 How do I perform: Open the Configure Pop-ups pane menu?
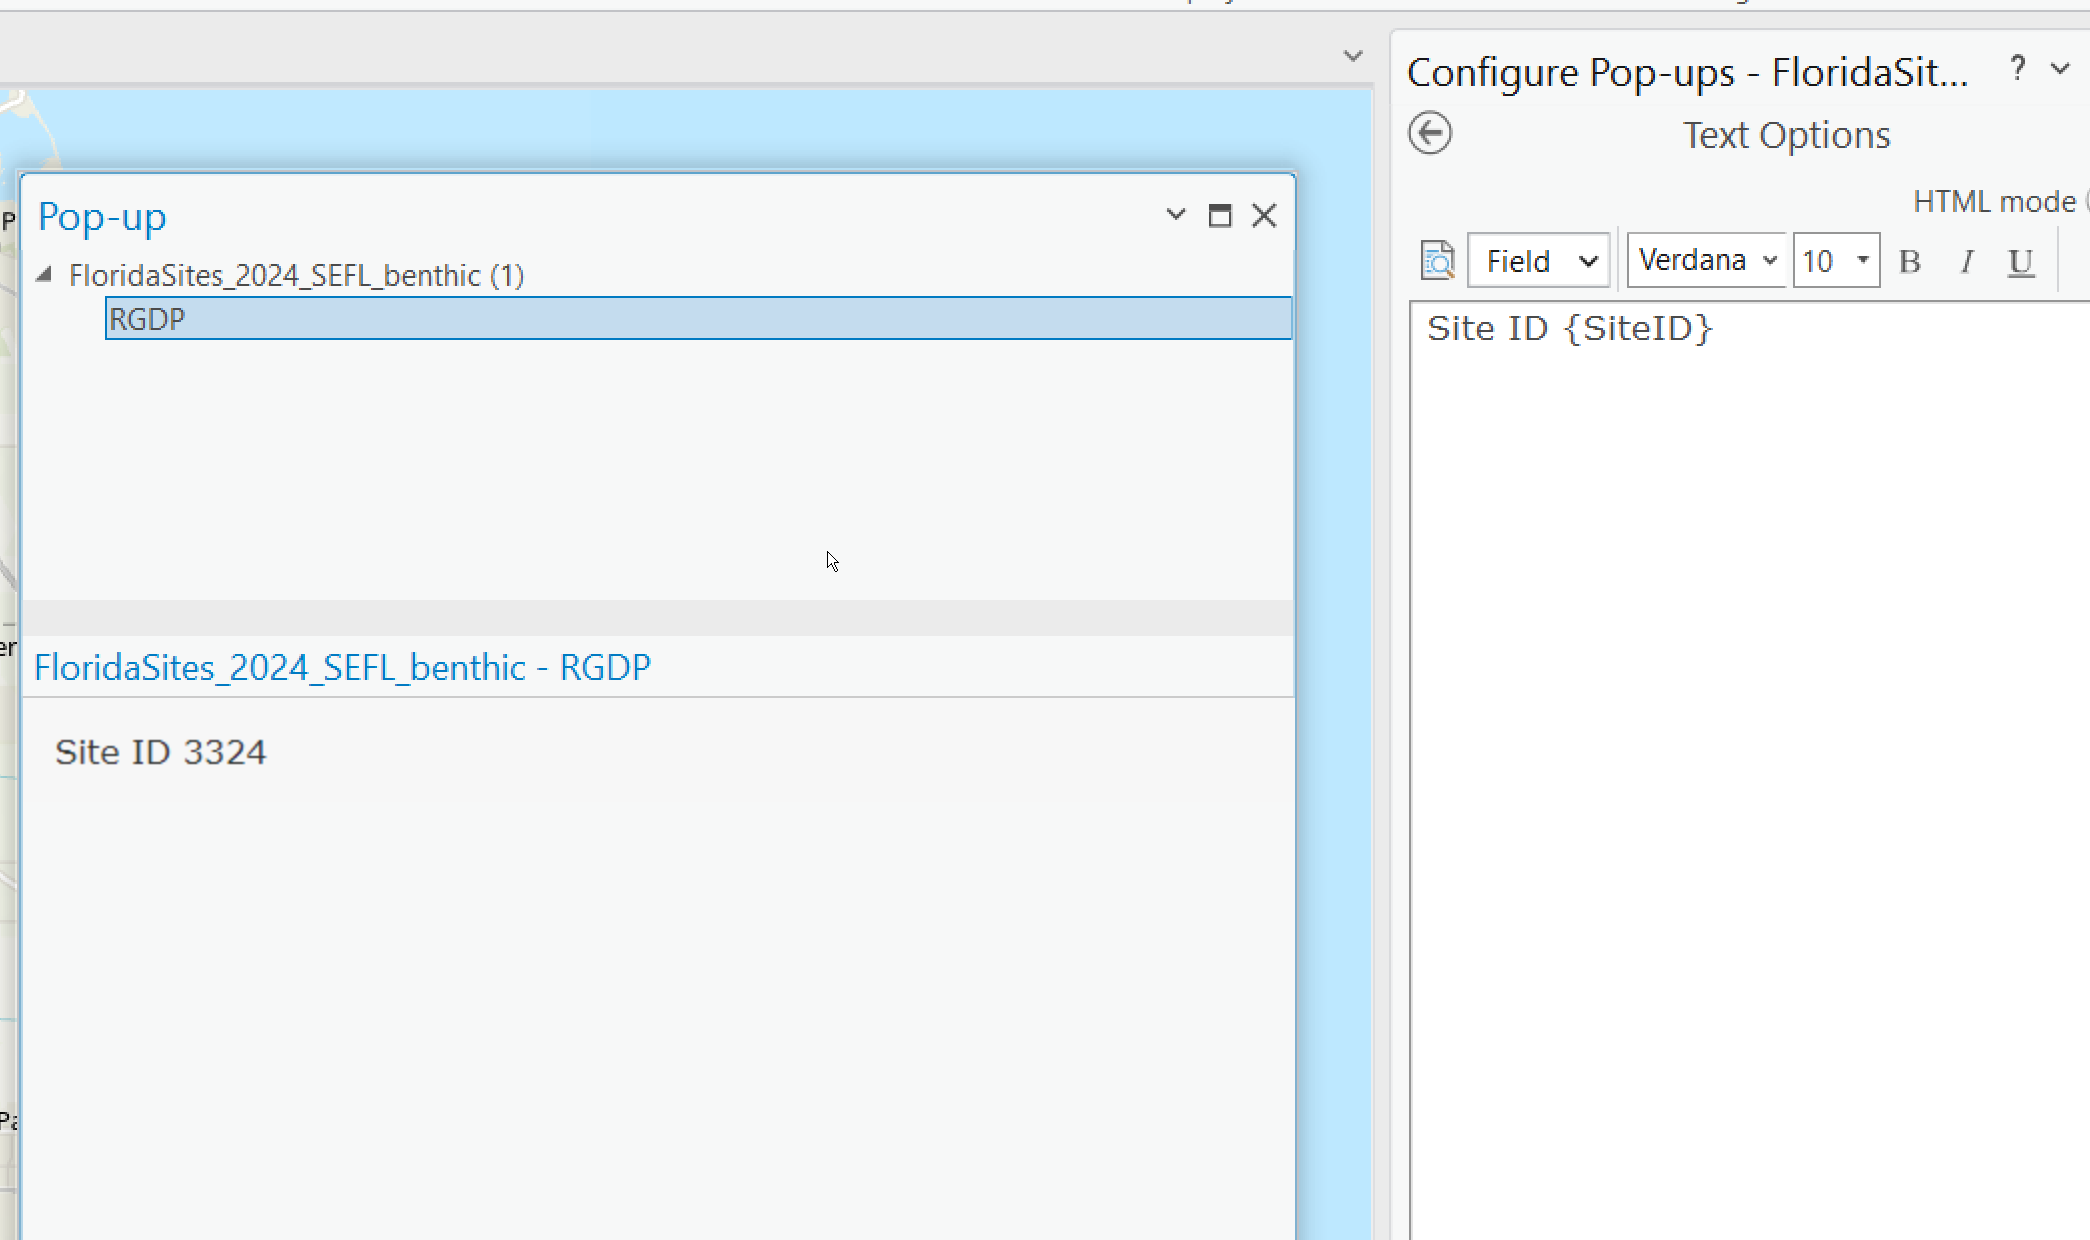coord(2062,69)
